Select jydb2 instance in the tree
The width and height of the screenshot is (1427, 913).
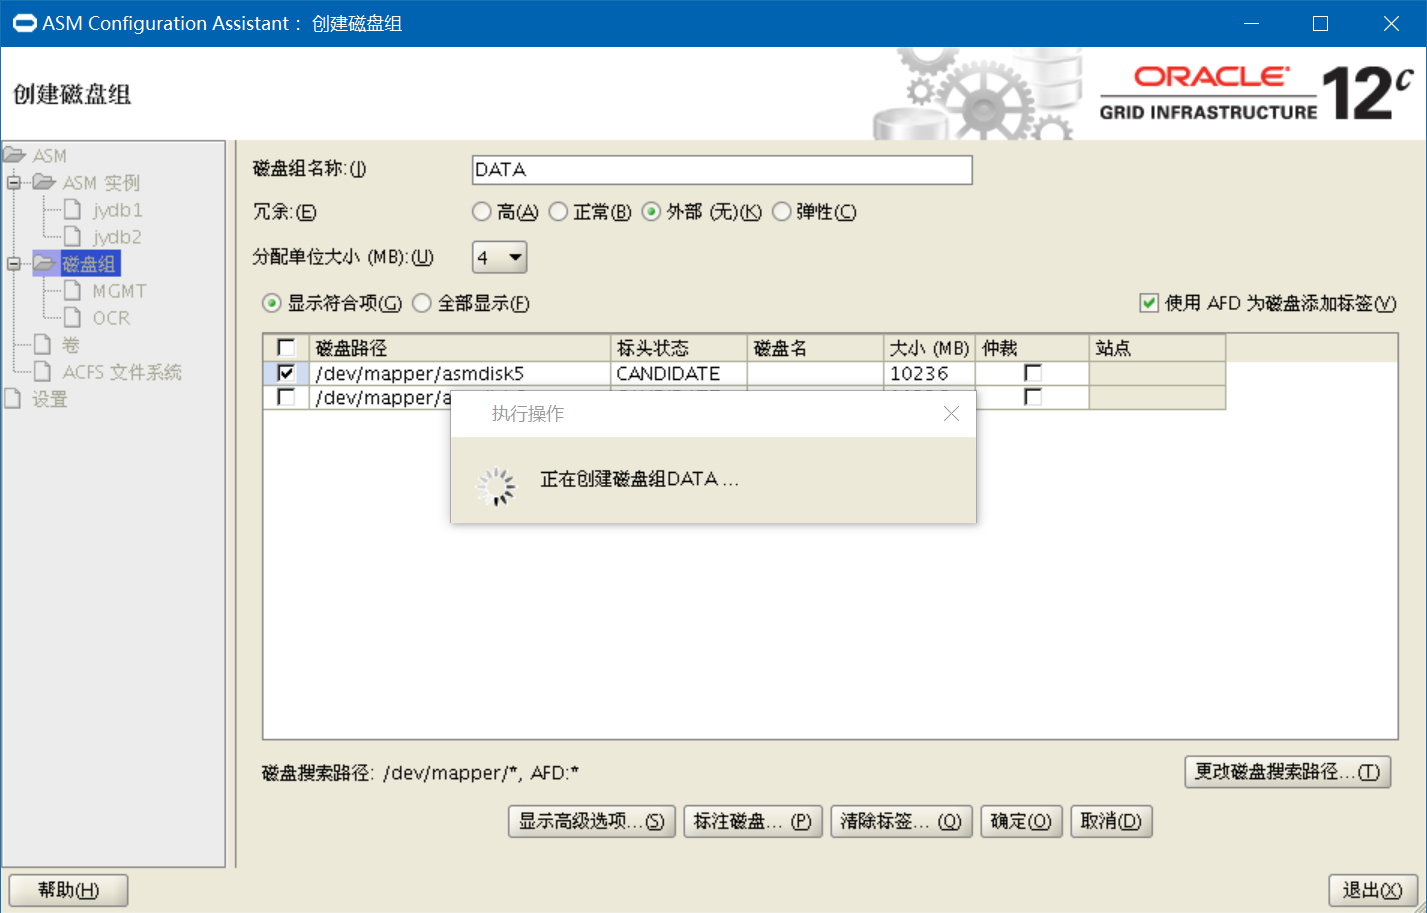pos(117,237)
